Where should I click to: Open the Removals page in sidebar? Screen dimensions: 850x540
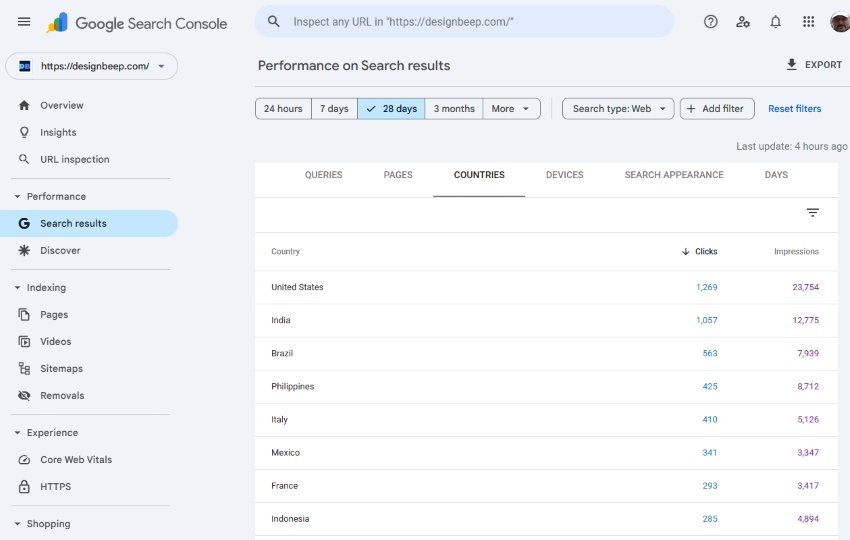pos(62,396)
